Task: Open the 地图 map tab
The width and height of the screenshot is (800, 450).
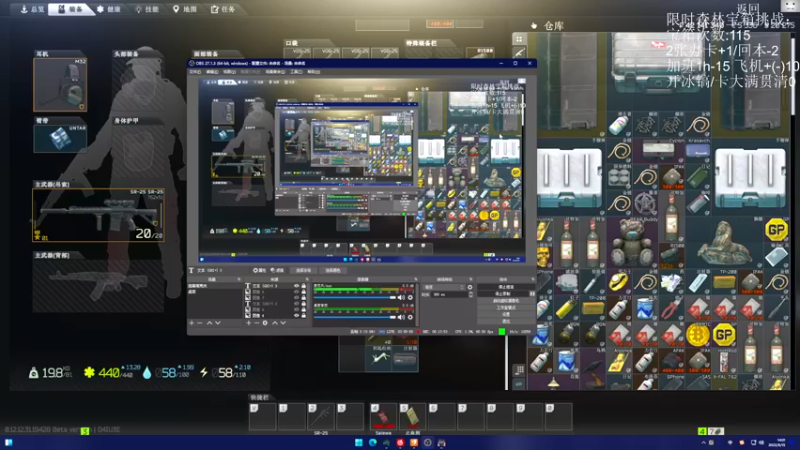Action: pyautogui.click(x=185, y=9)
